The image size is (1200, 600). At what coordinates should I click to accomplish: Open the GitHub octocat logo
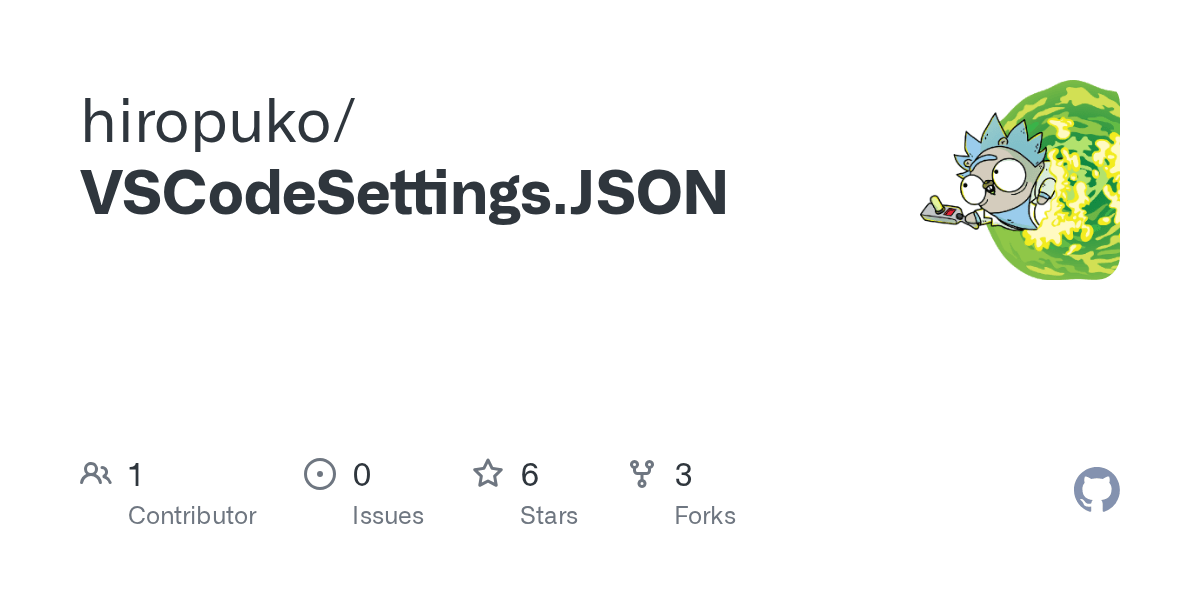click(x=1097, y=490)
